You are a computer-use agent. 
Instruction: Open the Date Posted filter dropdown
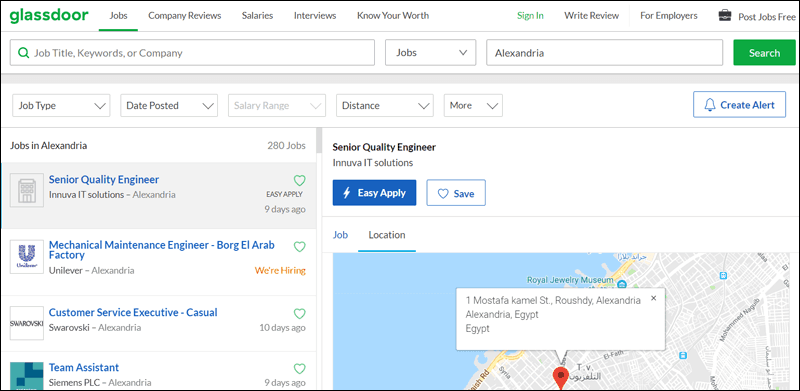click(x=169, y=106)
